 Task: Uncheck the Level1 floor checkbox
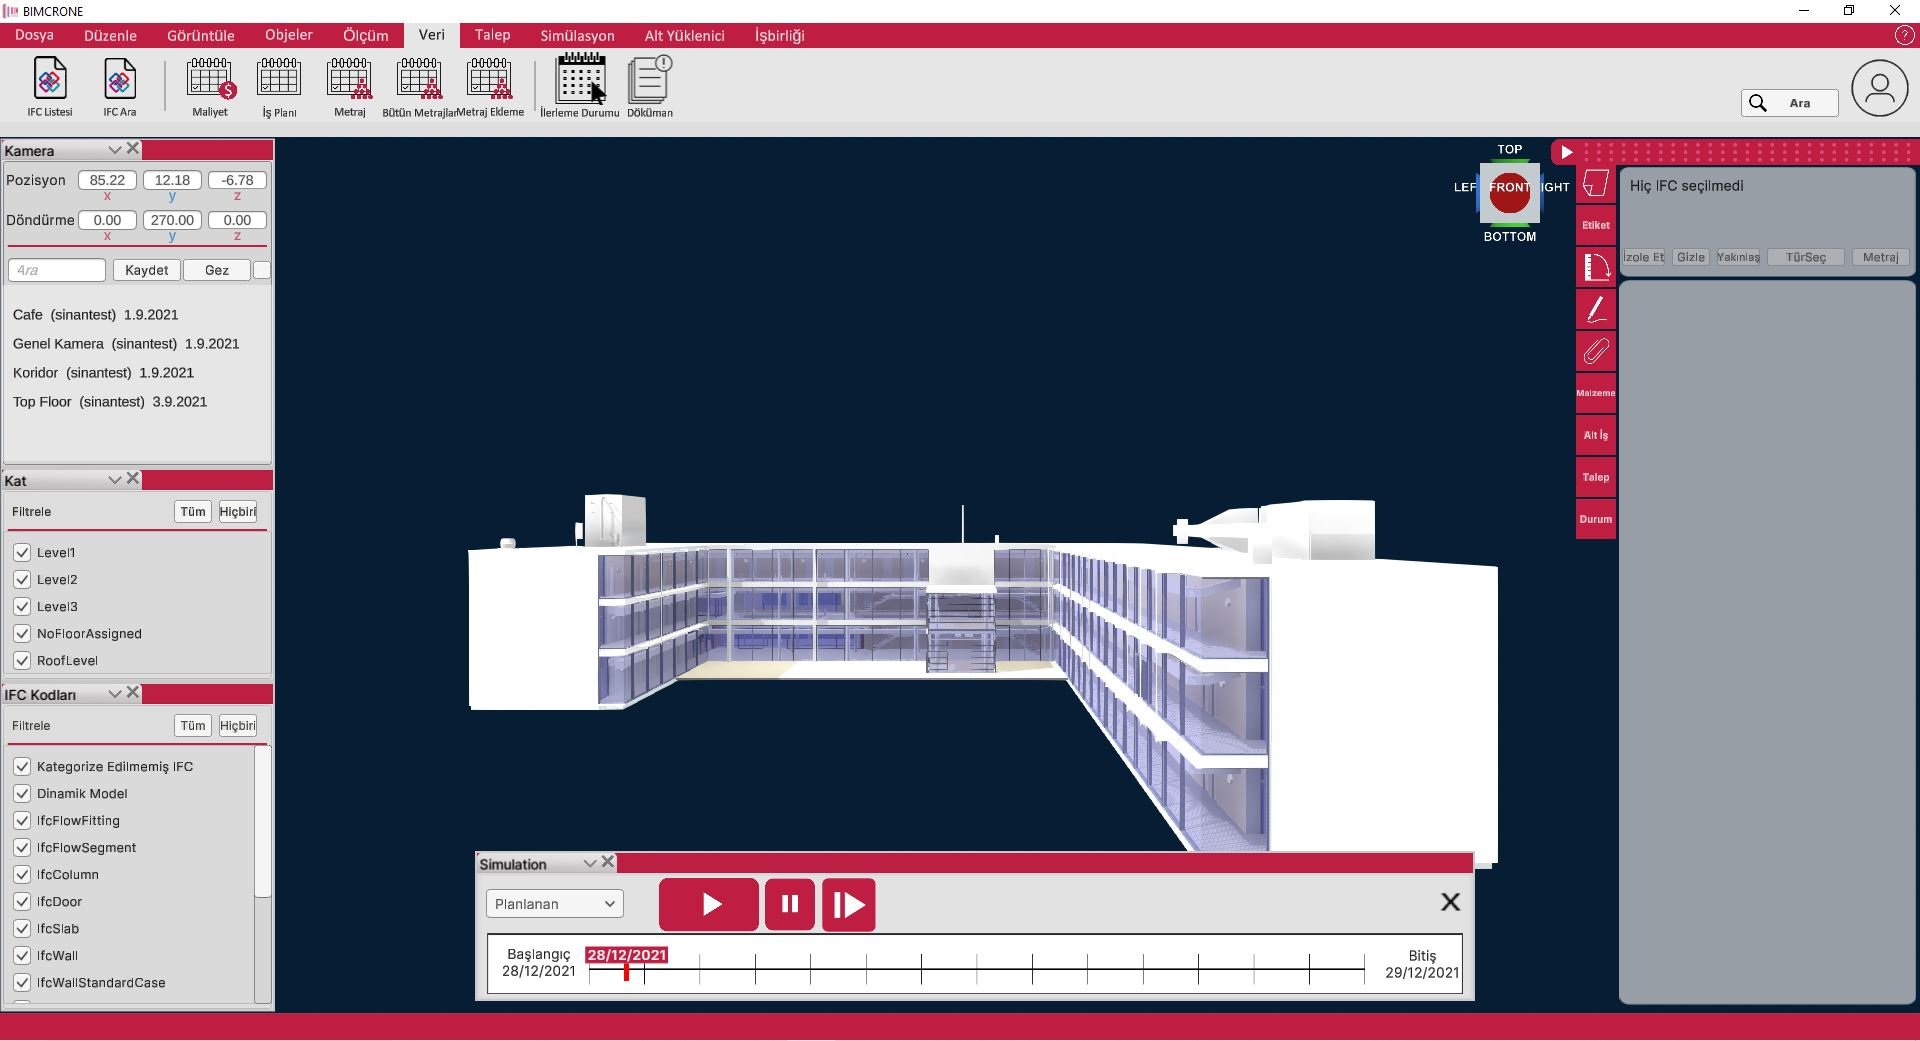[x=22, y=552]
